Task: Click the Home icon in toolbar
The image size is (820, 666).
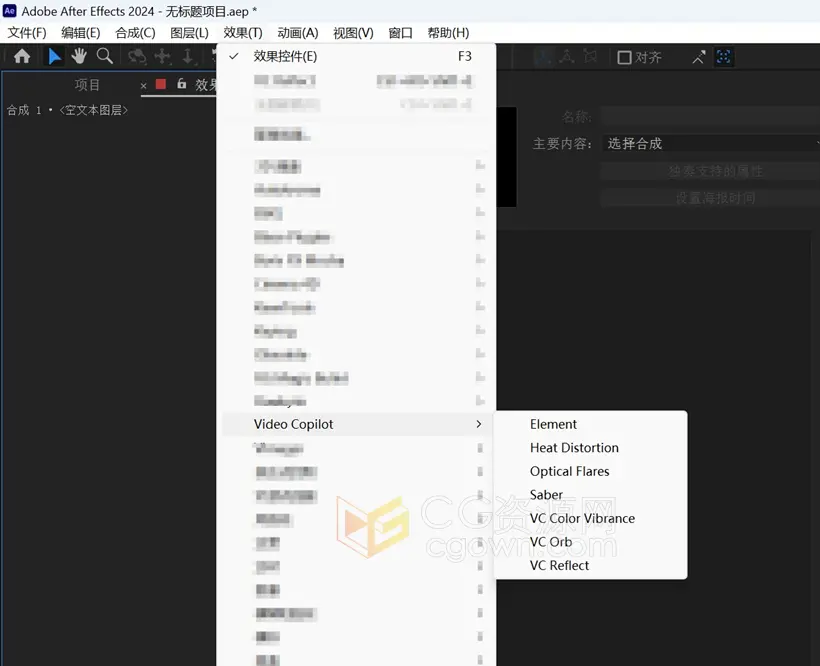Action: point(22,56)
